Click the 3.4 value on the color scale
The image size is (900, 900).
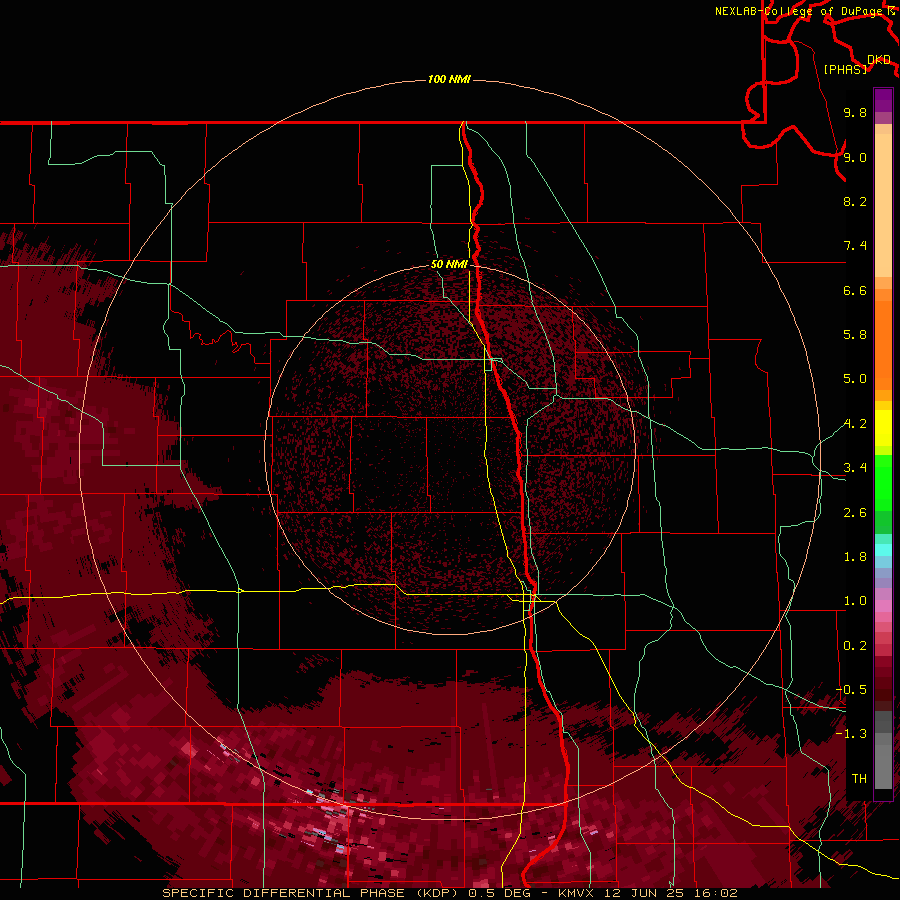[855, 468]
